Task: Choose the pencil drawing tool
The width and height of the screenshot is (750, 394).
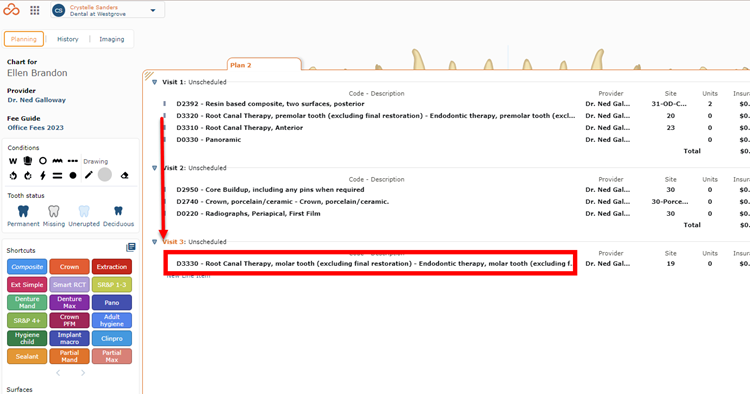Action: click(x=88, y=175)
